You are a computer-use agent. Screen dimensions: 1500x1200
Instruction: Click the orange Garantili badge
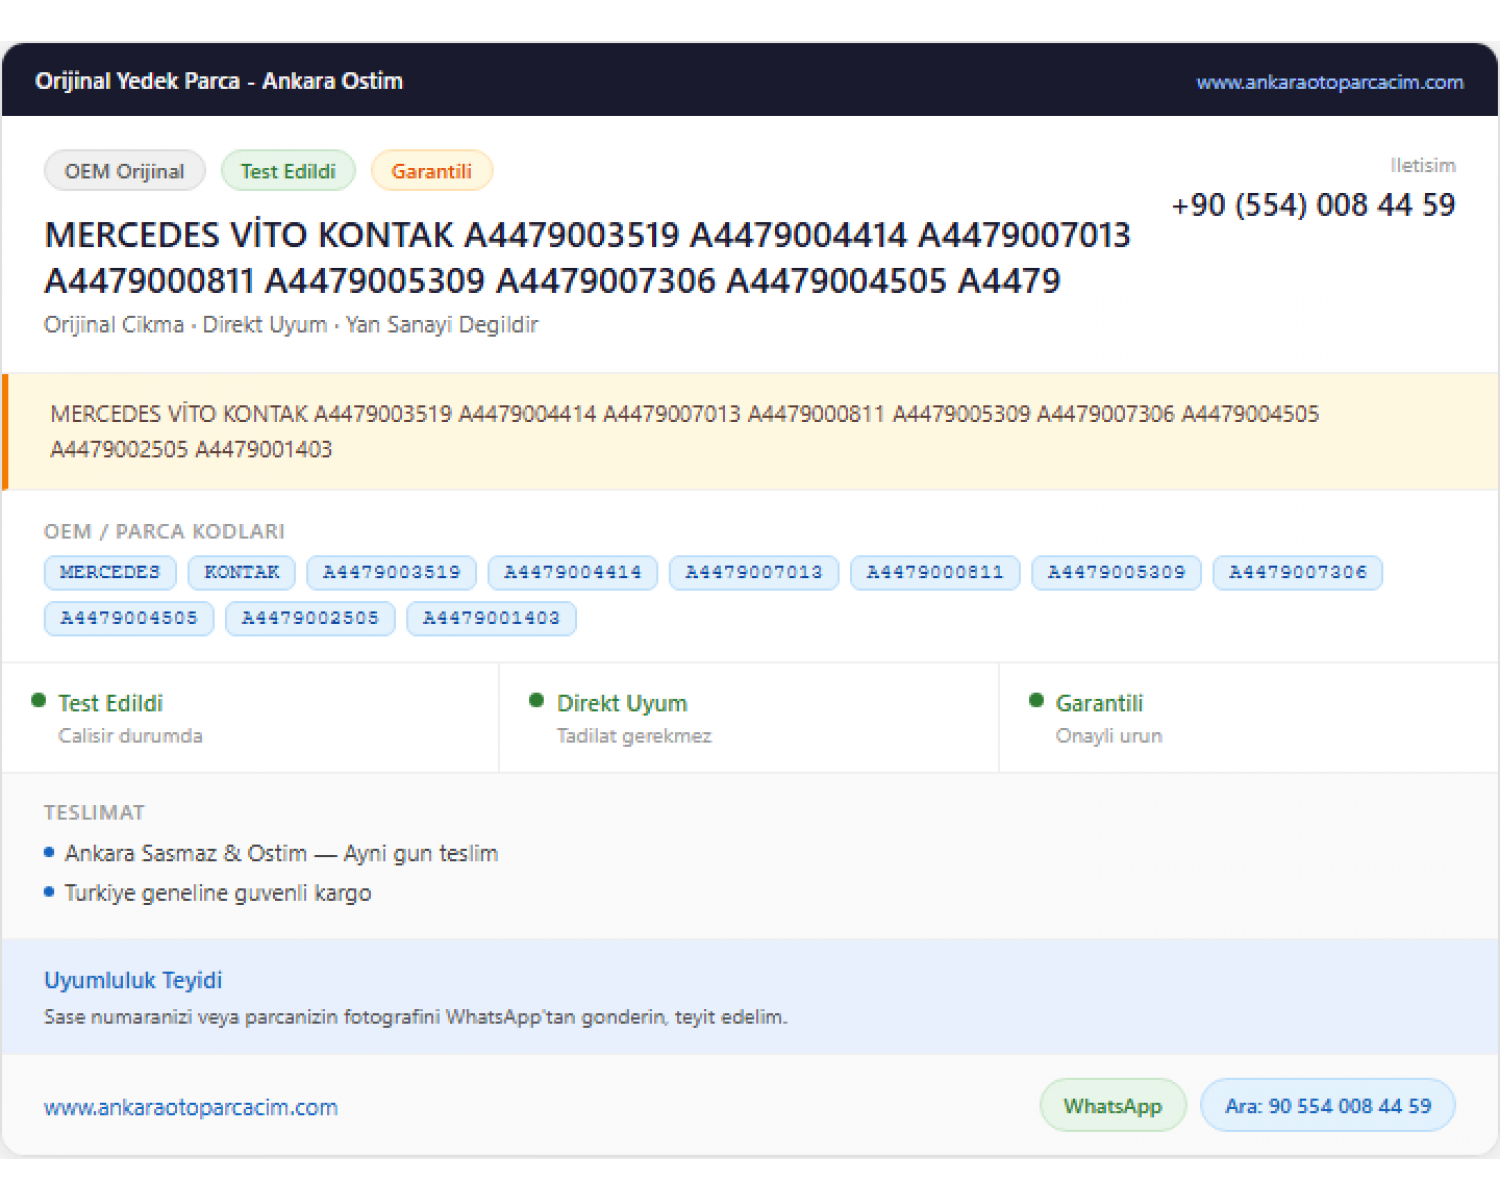click(x=431, y=171)
